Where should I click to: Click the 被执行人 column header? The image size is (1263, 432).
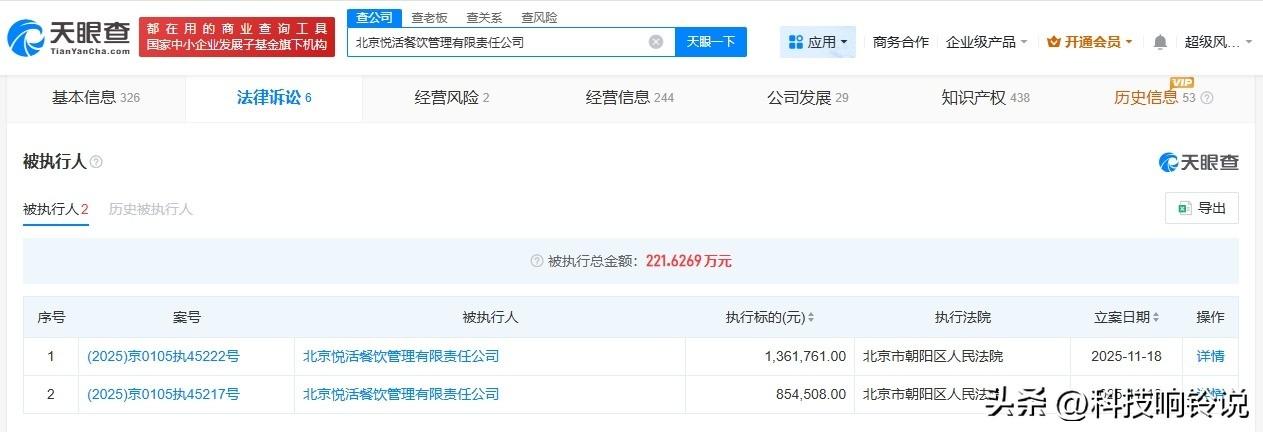tap(490, 317)
